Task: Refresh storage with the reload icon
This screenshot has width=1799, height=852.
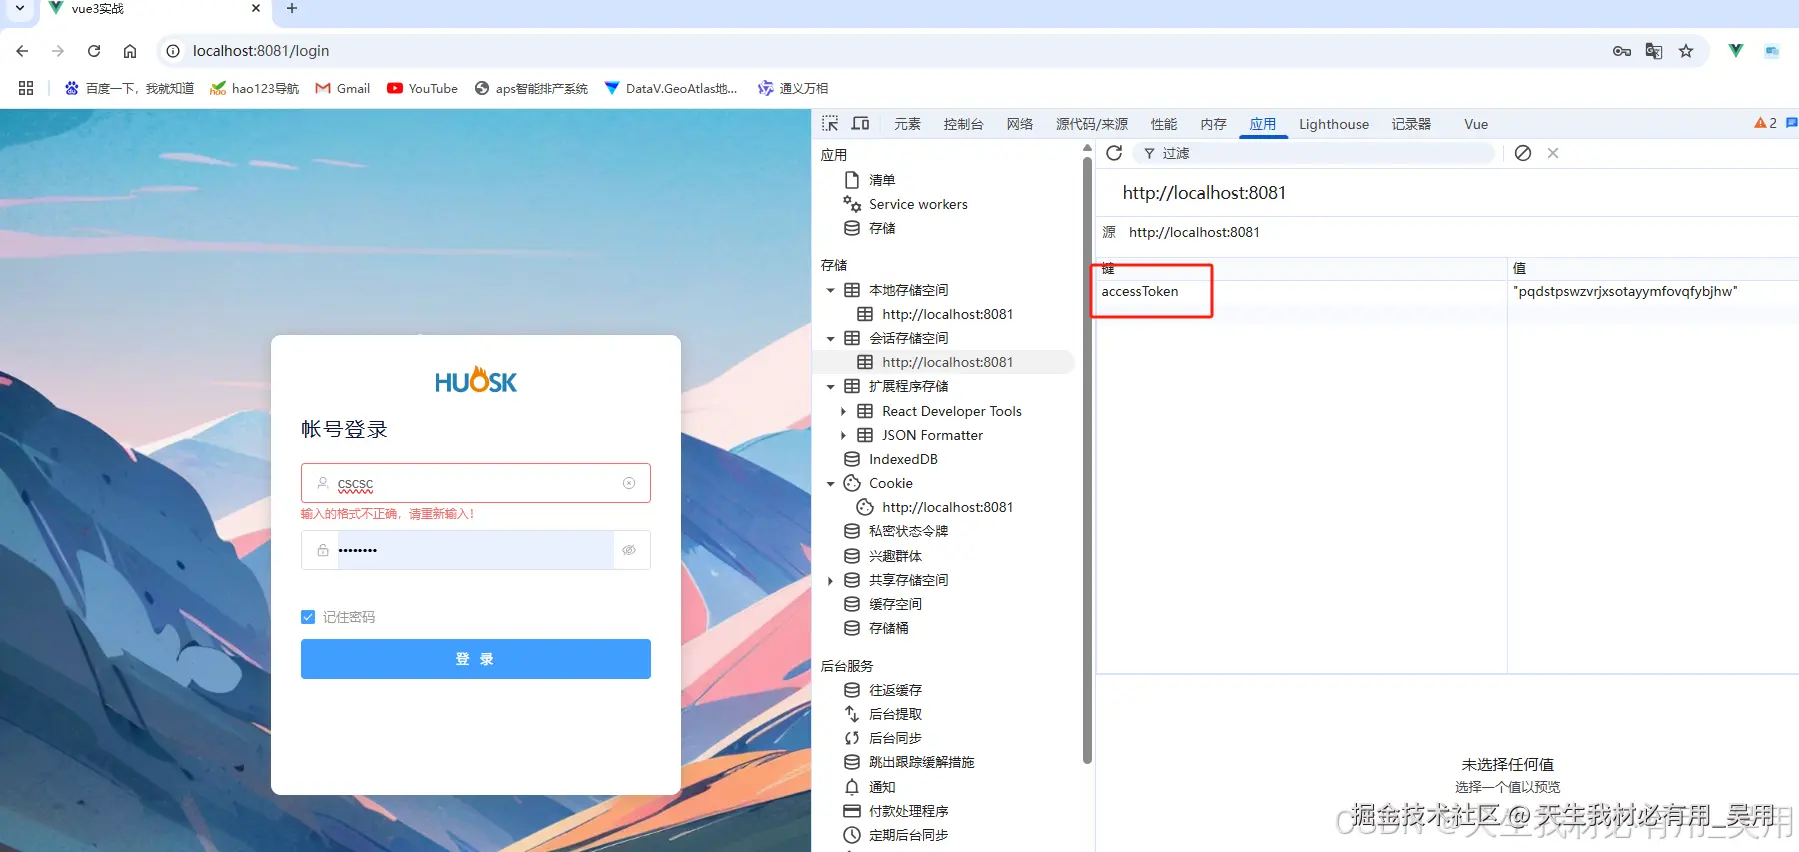Action: [x=1114, y=153]
